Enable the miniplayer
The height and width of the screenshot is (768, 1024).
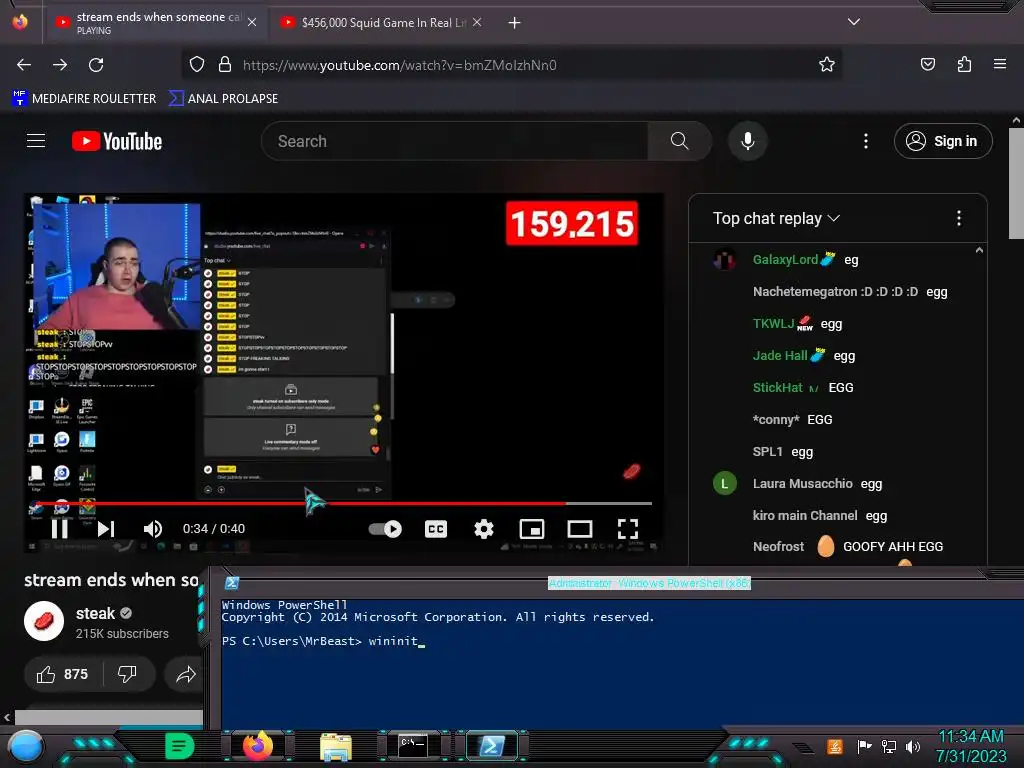(532, 529)
